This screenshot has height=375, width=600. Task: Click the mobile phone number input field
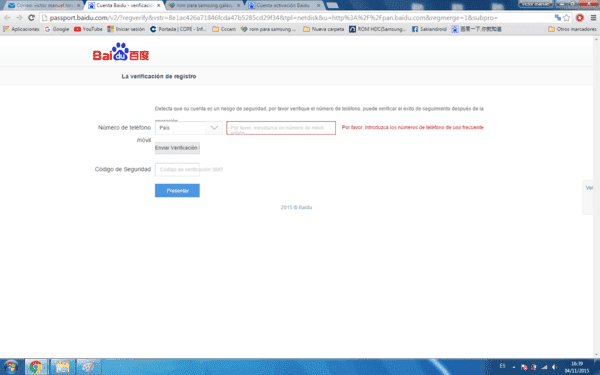tap(281, 128)
